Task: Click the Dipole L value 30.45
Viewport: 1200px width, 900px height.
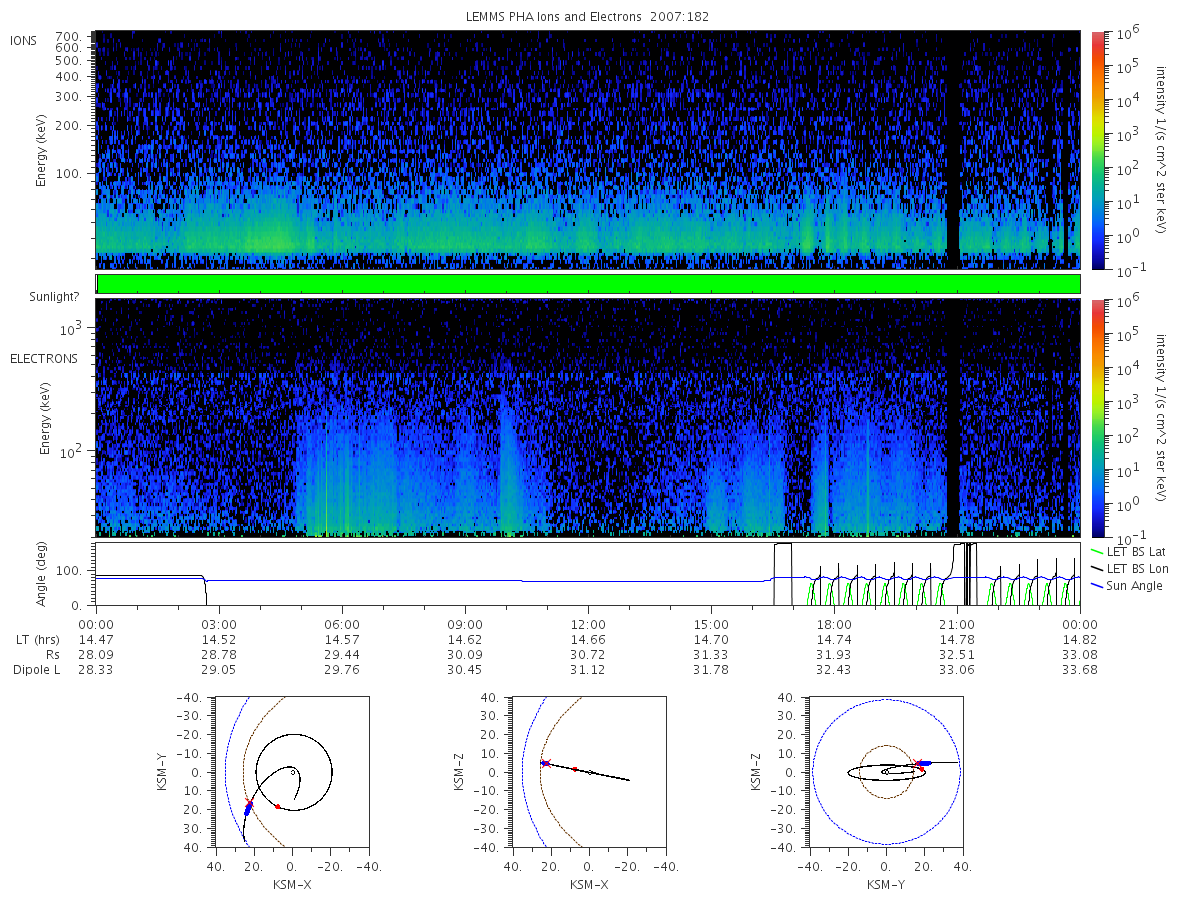Action: 465,670
